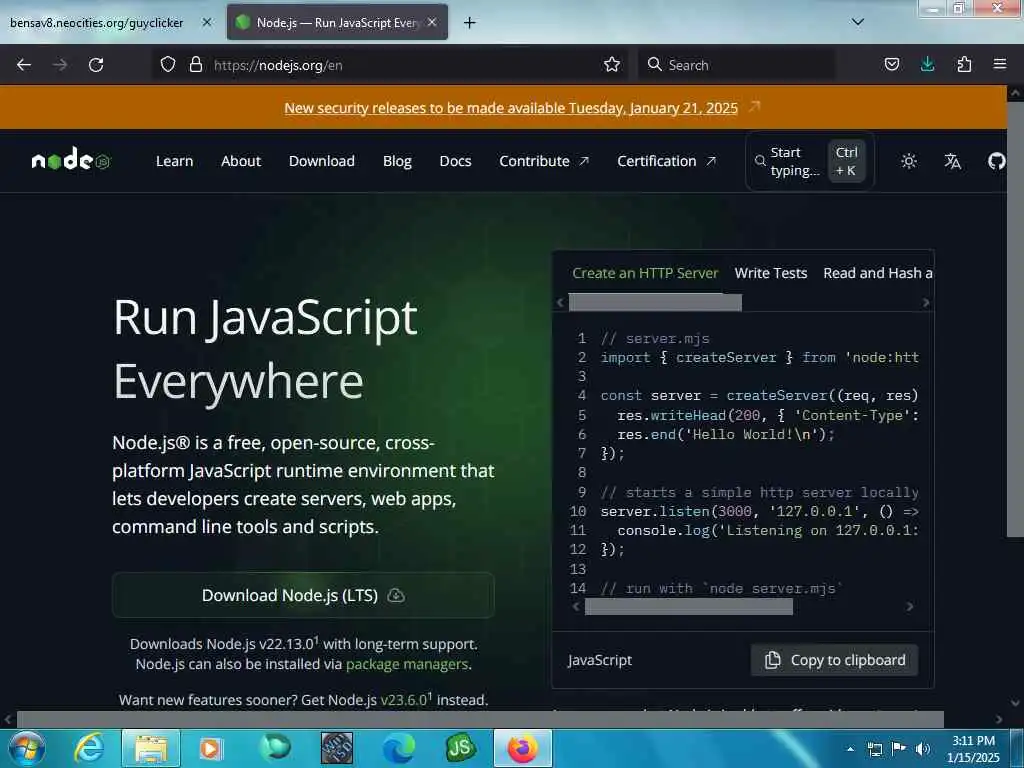Image resolution: width=1024 pixels, height=768 pixels.
Task: Bookmark this page with the star icon
Action: 611,65
